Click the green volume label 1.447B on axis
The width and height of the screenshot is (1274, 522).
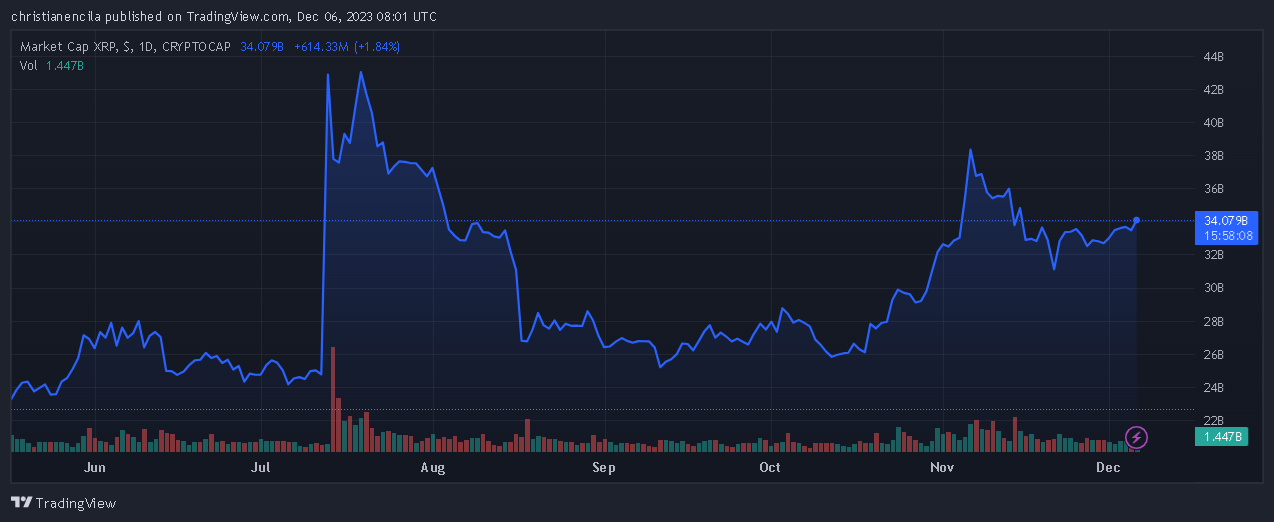click(x=1222, y=437)
